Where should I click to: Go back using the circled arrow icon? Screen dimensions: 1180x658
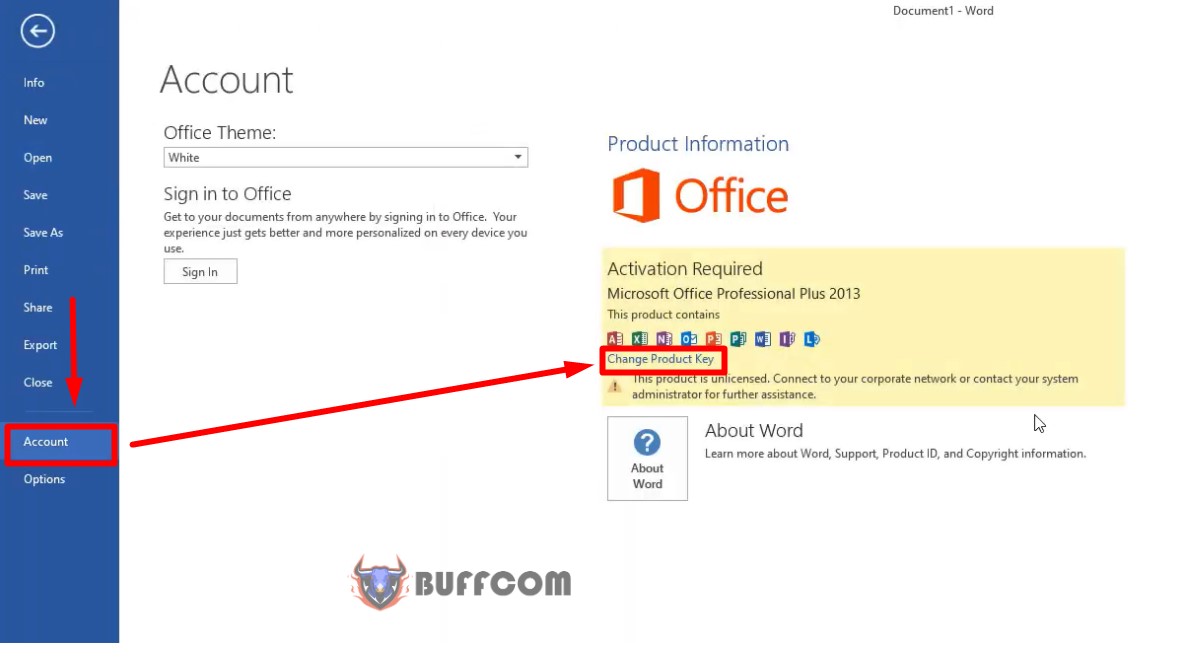pyautogui.click(x=38, y=31)
